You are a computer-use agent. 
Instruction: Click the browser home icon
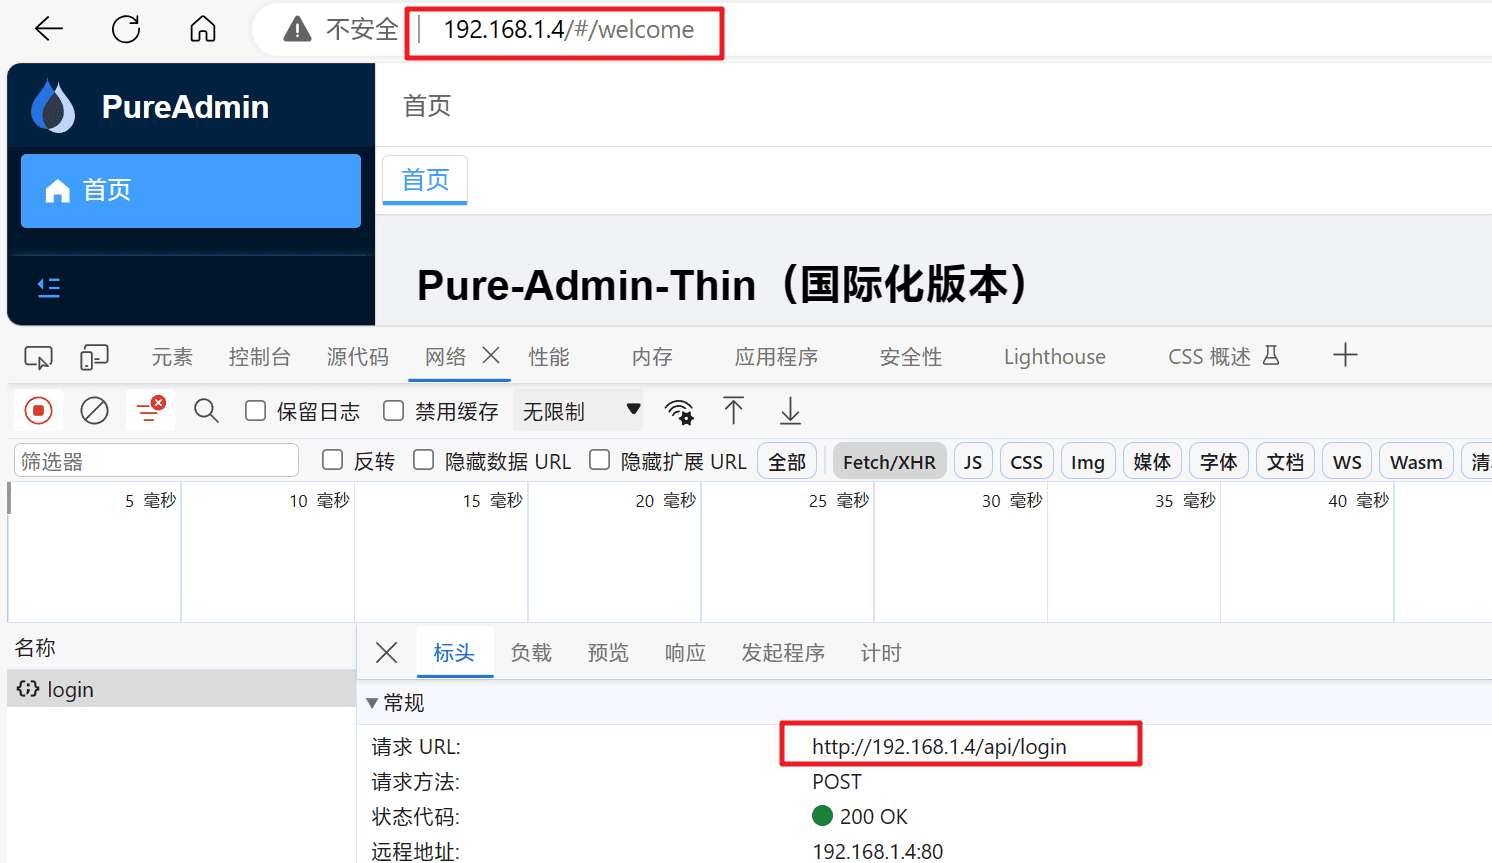(x=203, y=29)
